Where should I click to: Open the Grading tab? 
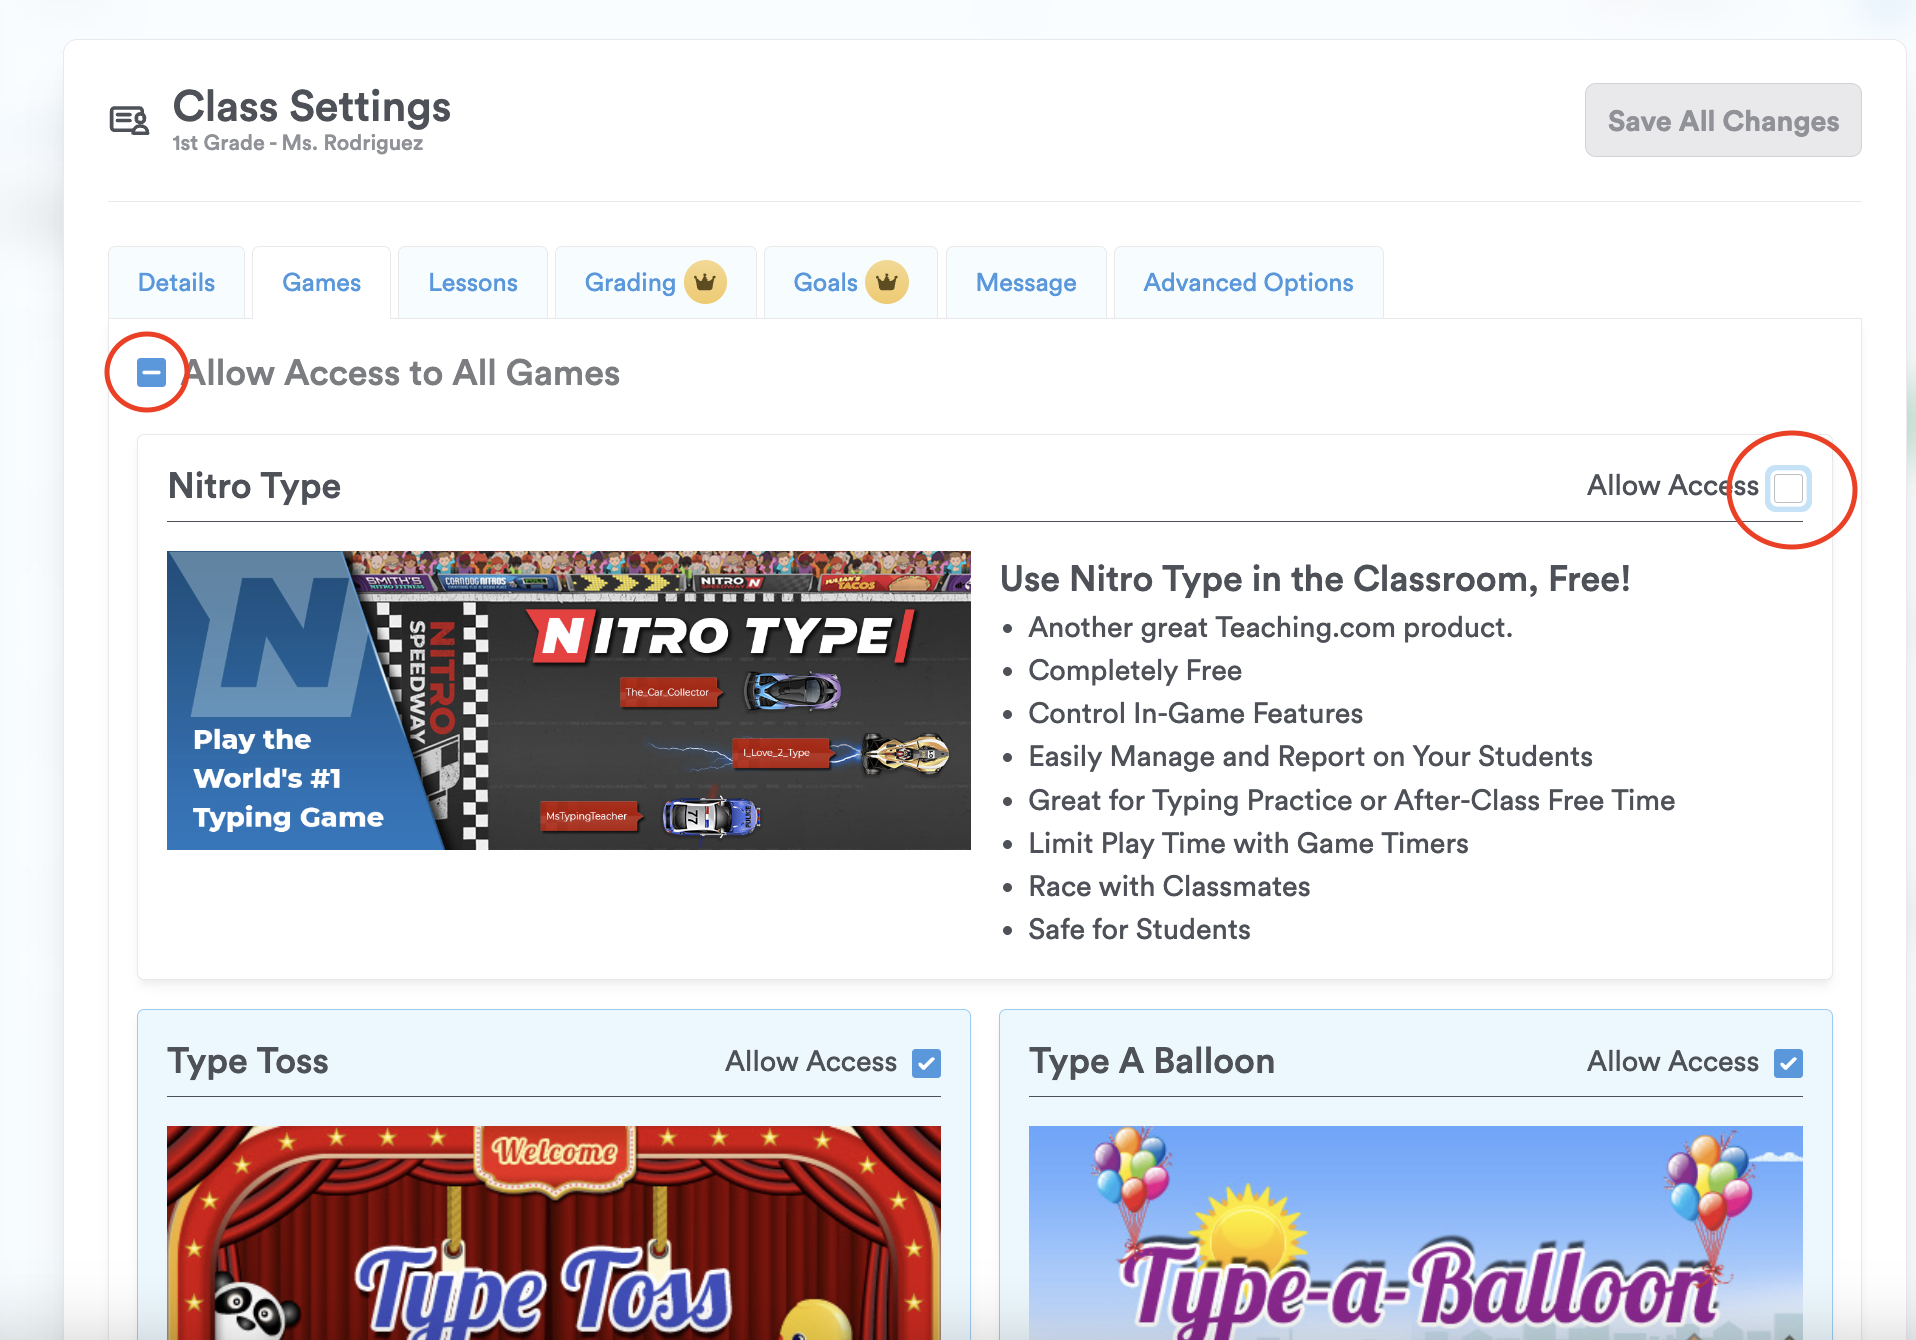click(655, 283)
